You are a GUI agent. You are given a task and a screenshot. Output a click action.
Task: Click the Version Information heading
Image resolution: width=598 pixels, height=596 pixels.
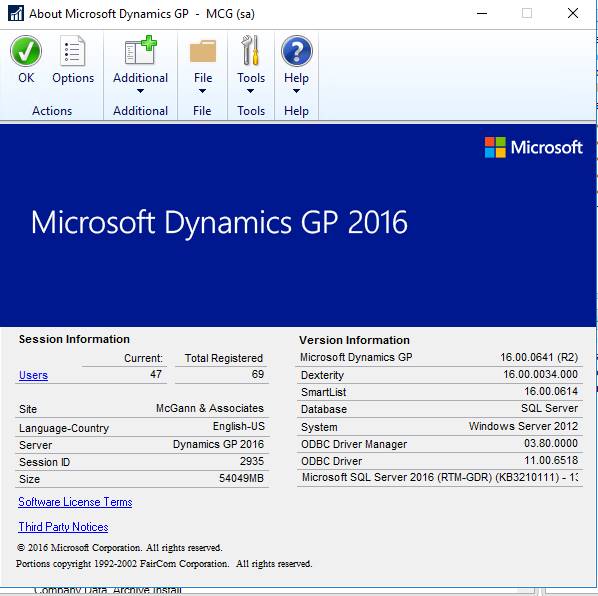(354, 340)
